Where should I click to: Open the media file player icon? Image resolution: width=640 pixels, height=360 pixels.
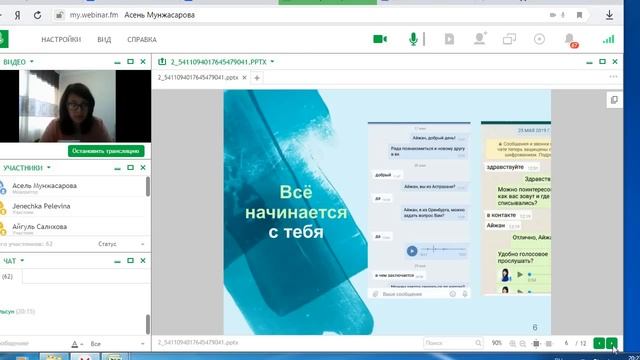[449, 39]
